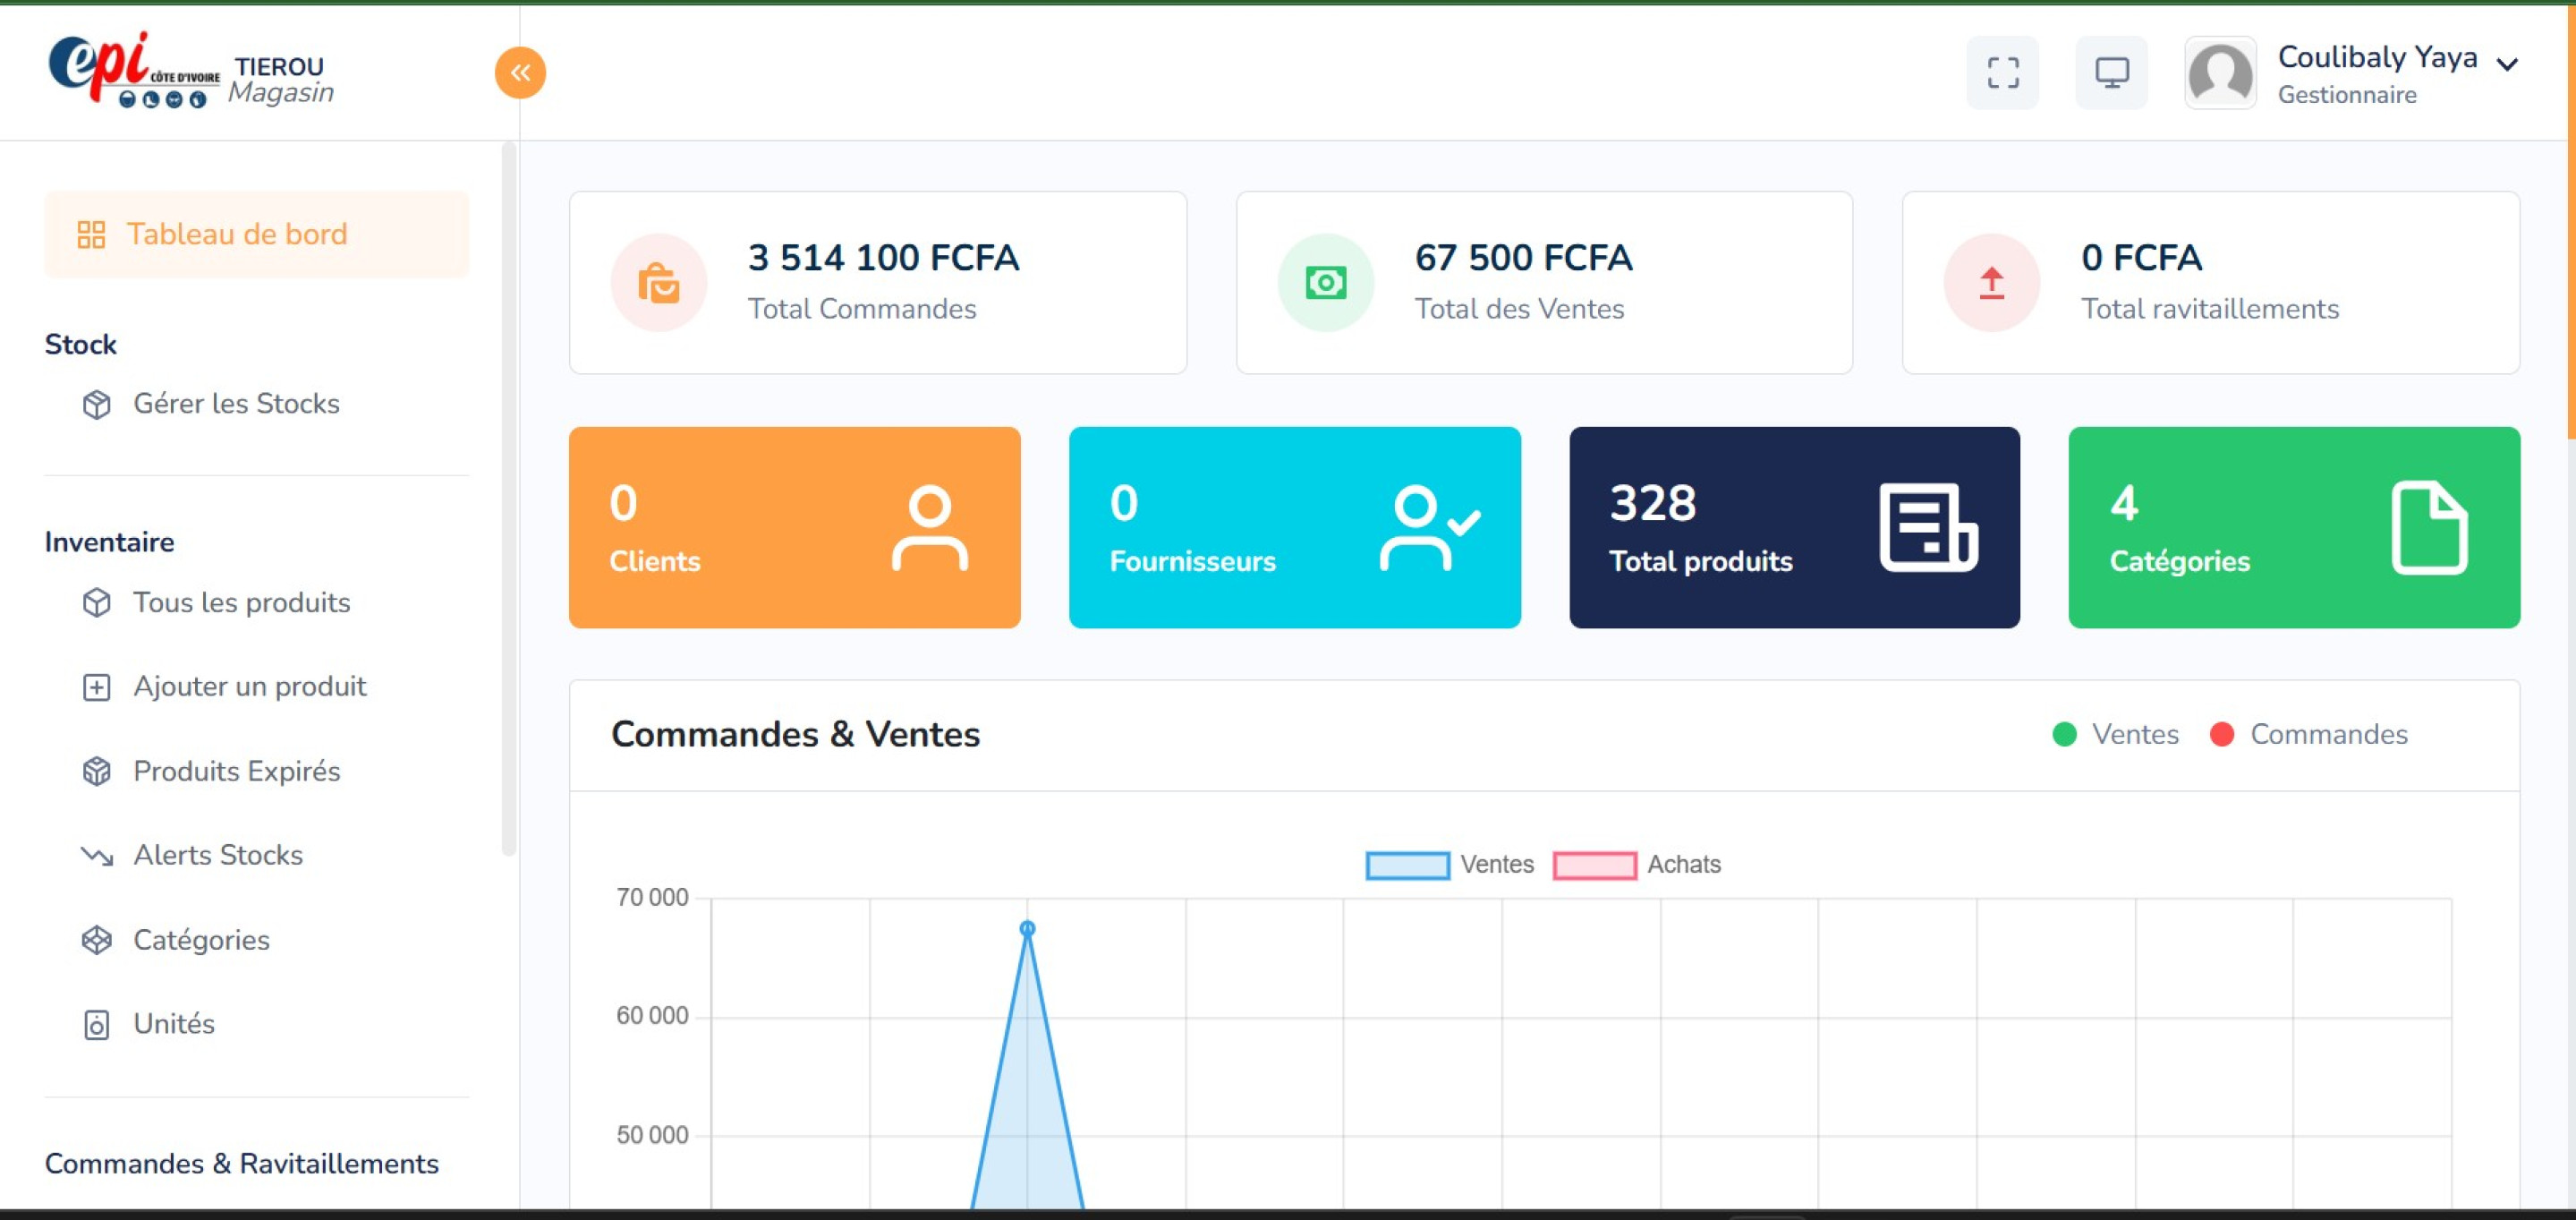Click the blue Ventes legend color box
Screen dimensions: 2576x1220
1407,865
